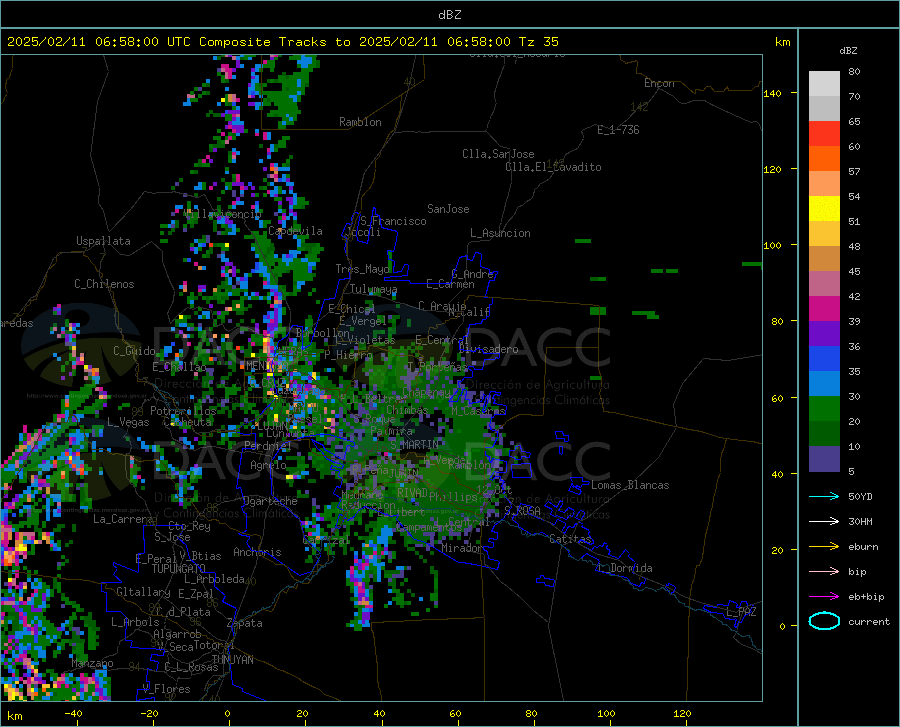Screen dimensions: 900x727
Task: Click the 'TUPUNGATO' map label
Action: 179,569
